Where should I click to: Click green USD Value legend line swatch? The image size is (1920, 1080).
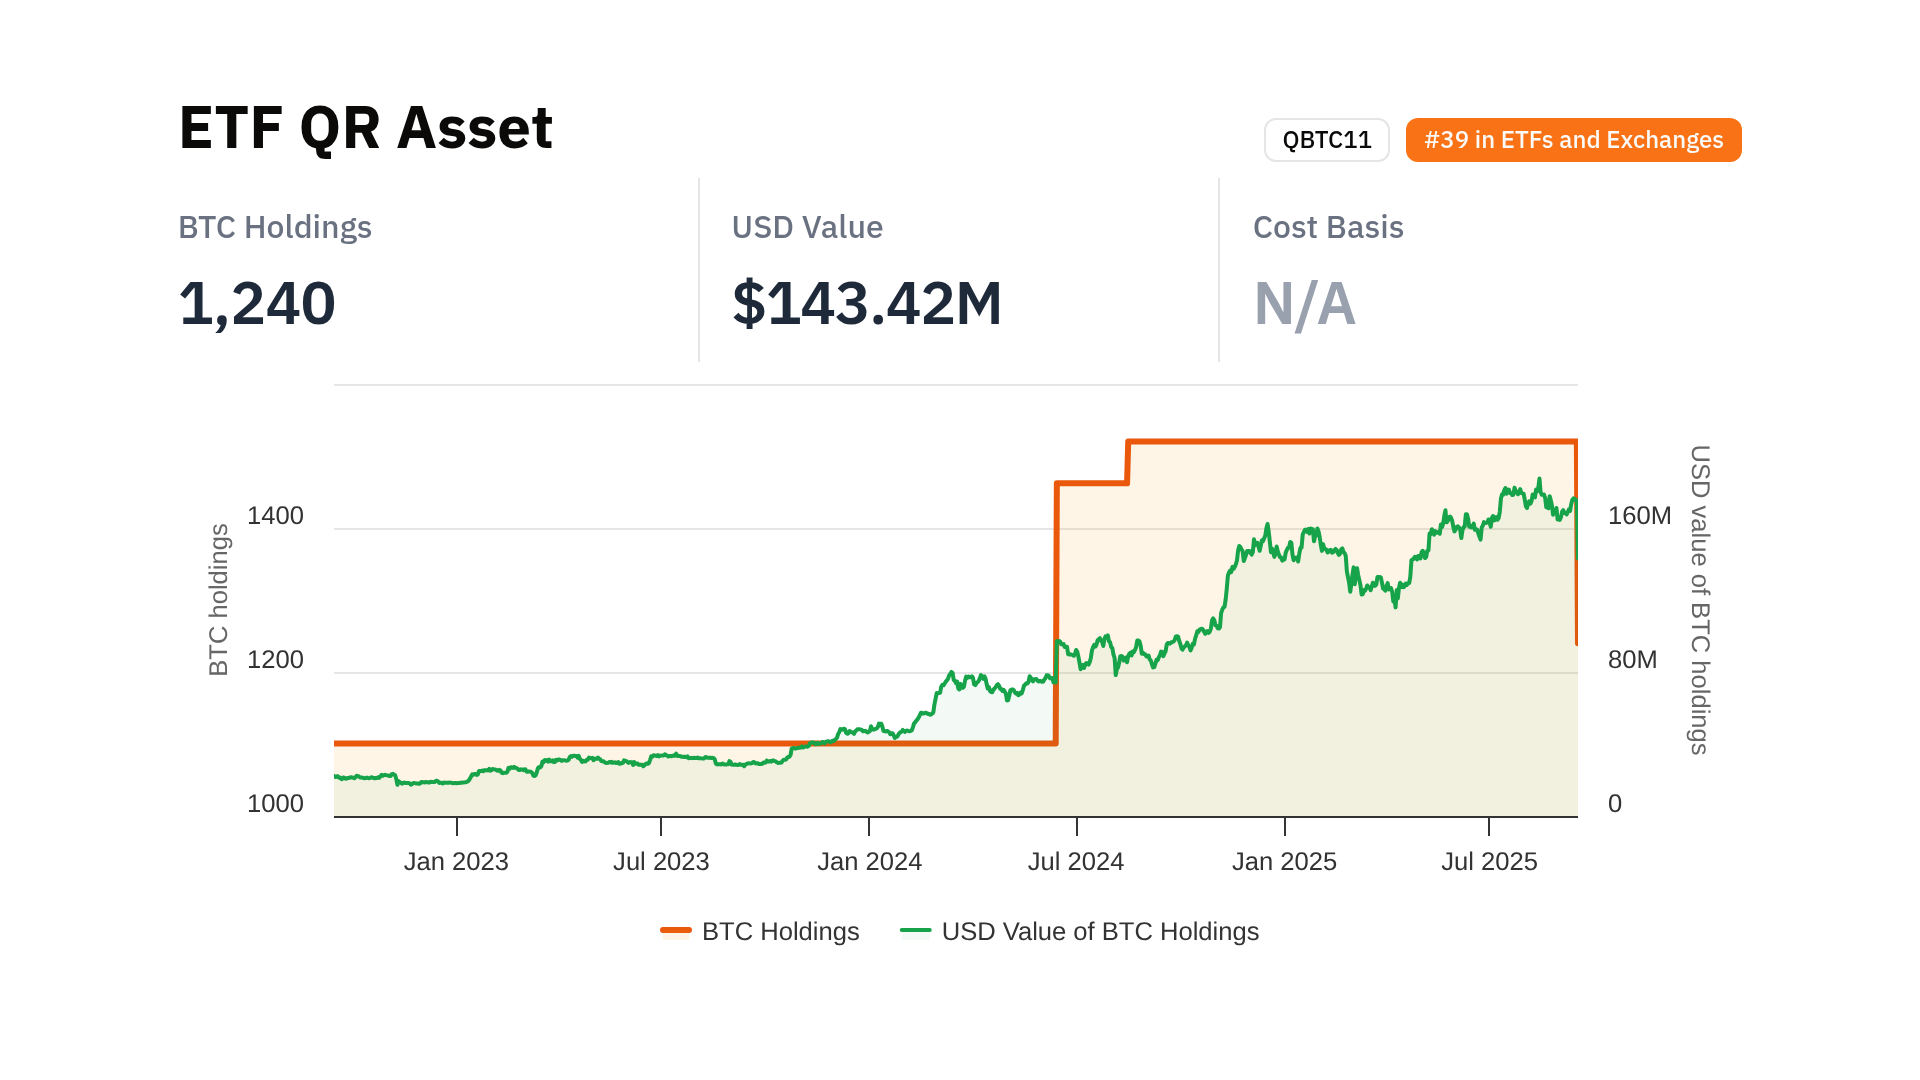(x=915, y=931)
